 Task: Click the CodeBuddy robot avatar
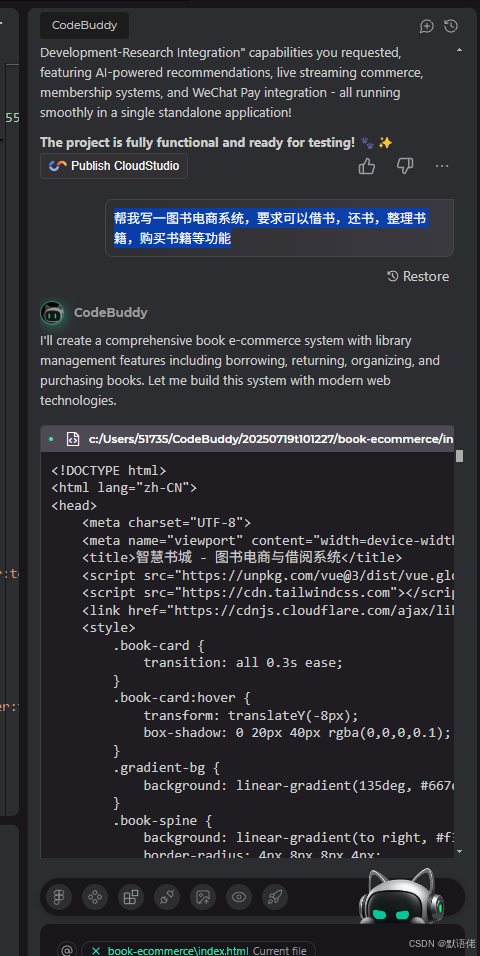(x=52, y=313)
